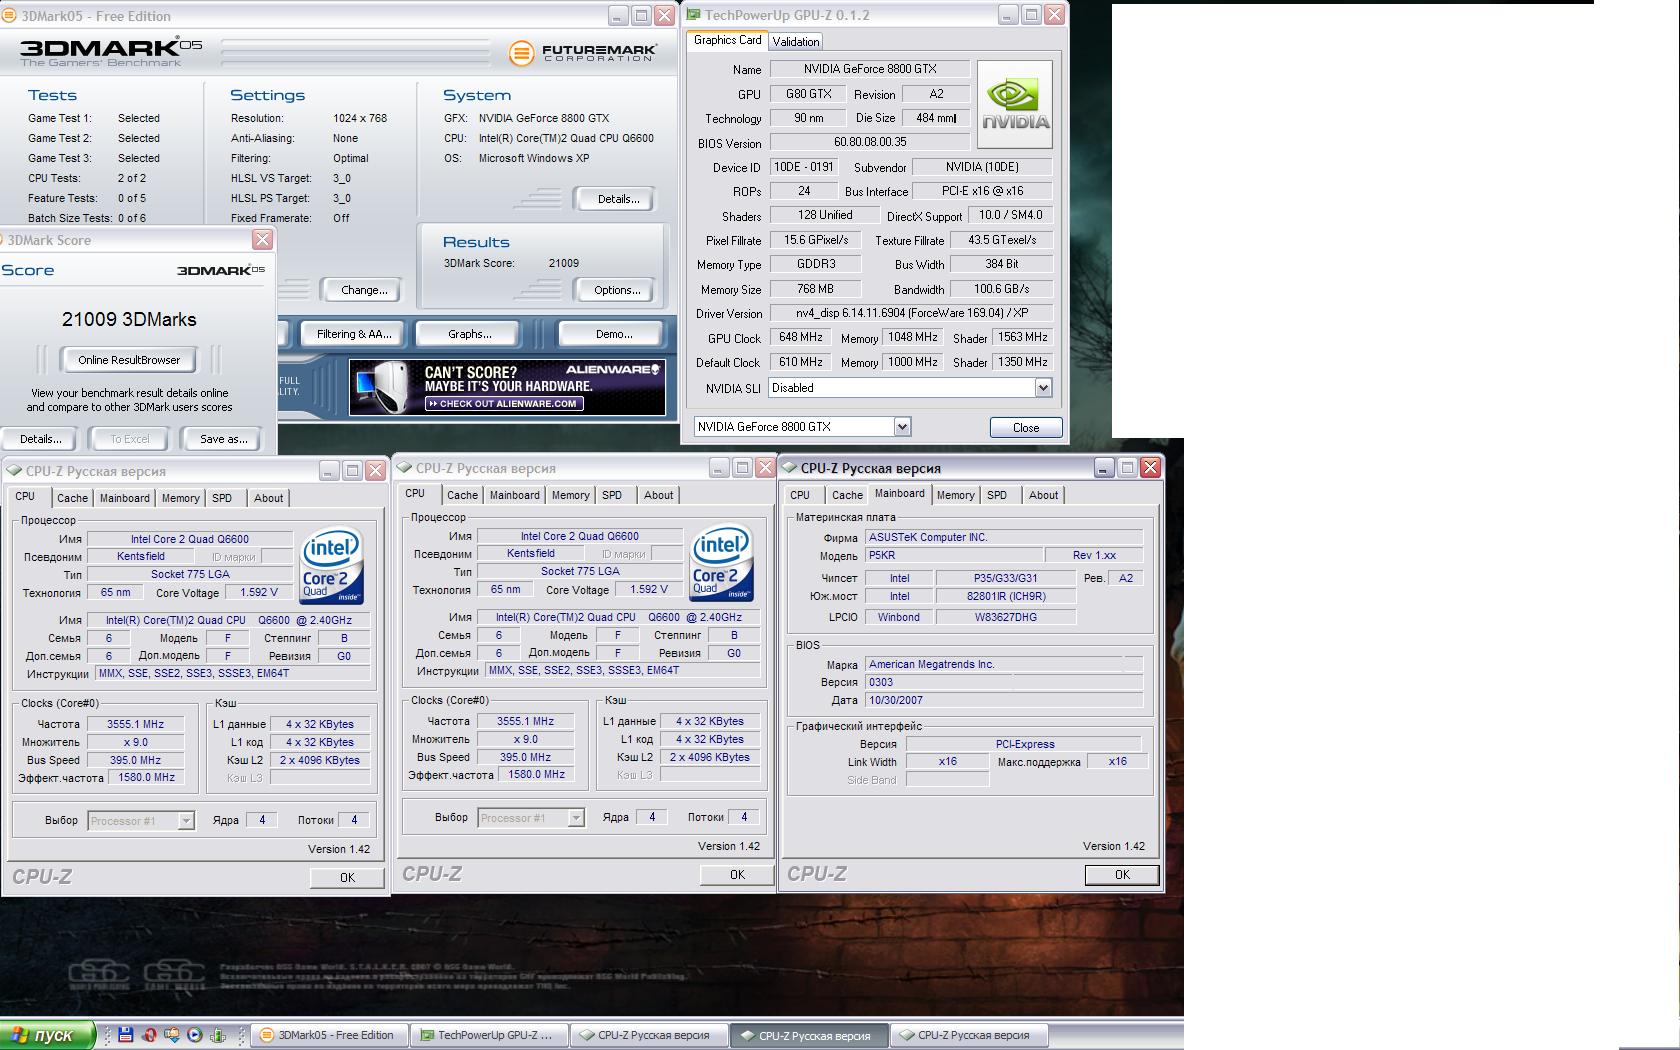Select Graphics Card tab in GPU-Z
This screenshot has width=1680, height=1050.
tap(728, 40)
